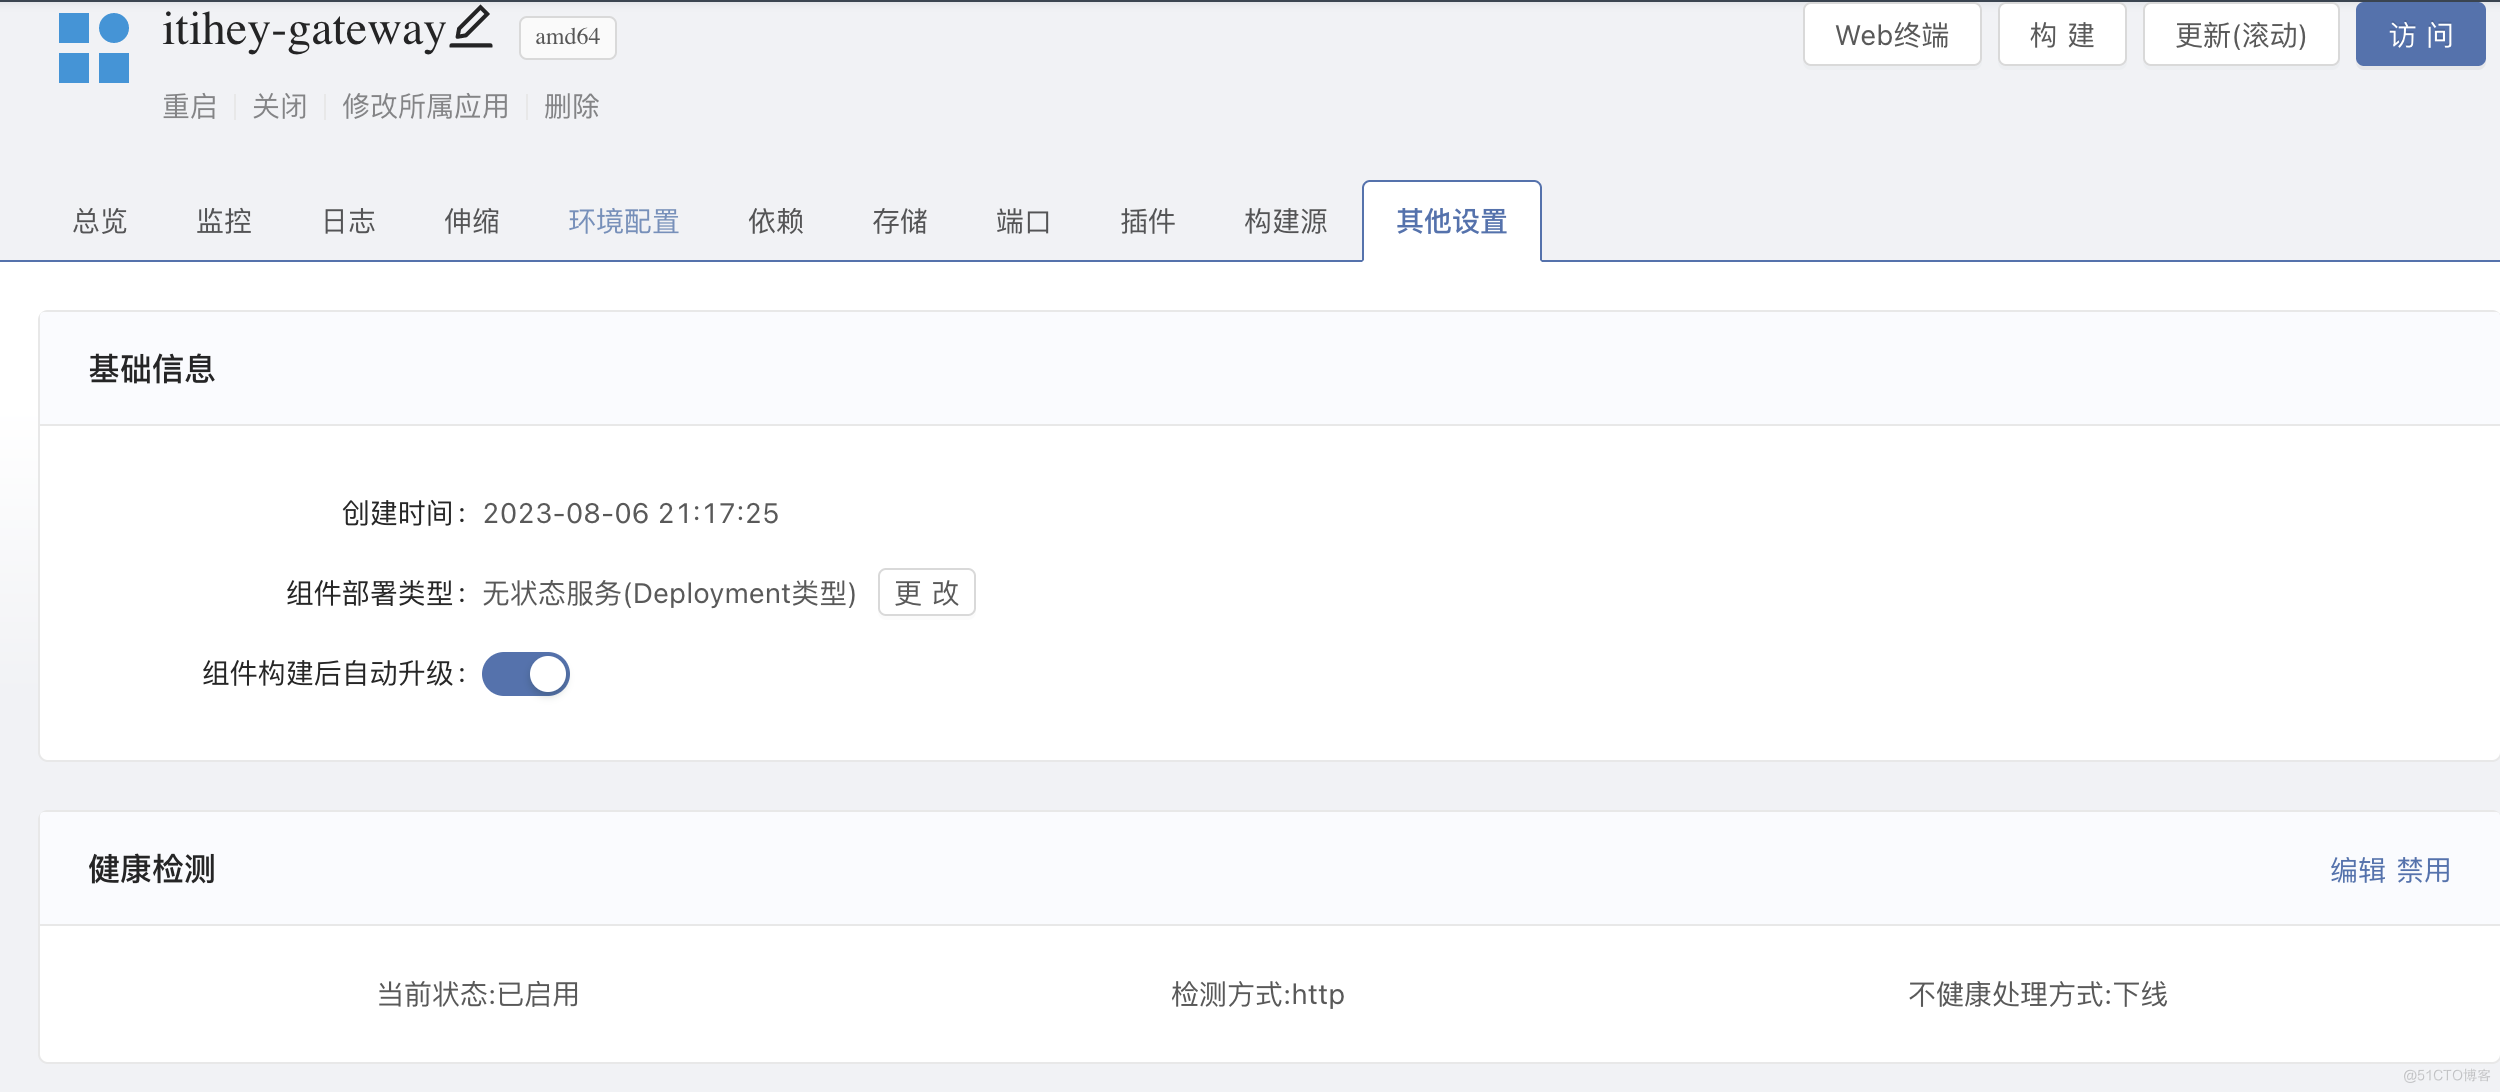Go to the 构建源 tab
The height and width of the screenshot is (1092, 2500).
pos(1286,221)
